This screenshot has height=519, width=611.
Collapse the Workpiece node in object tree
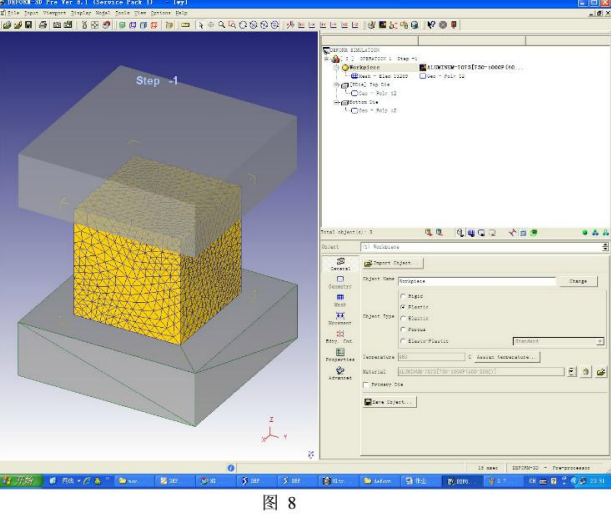tap(337, 67)
